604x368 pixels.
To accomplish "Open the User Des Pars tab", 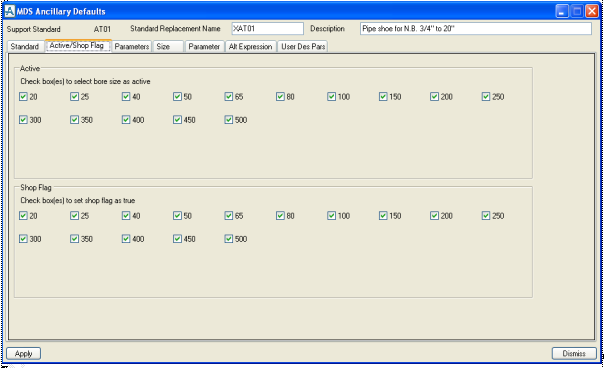I will tap(303, 47).
